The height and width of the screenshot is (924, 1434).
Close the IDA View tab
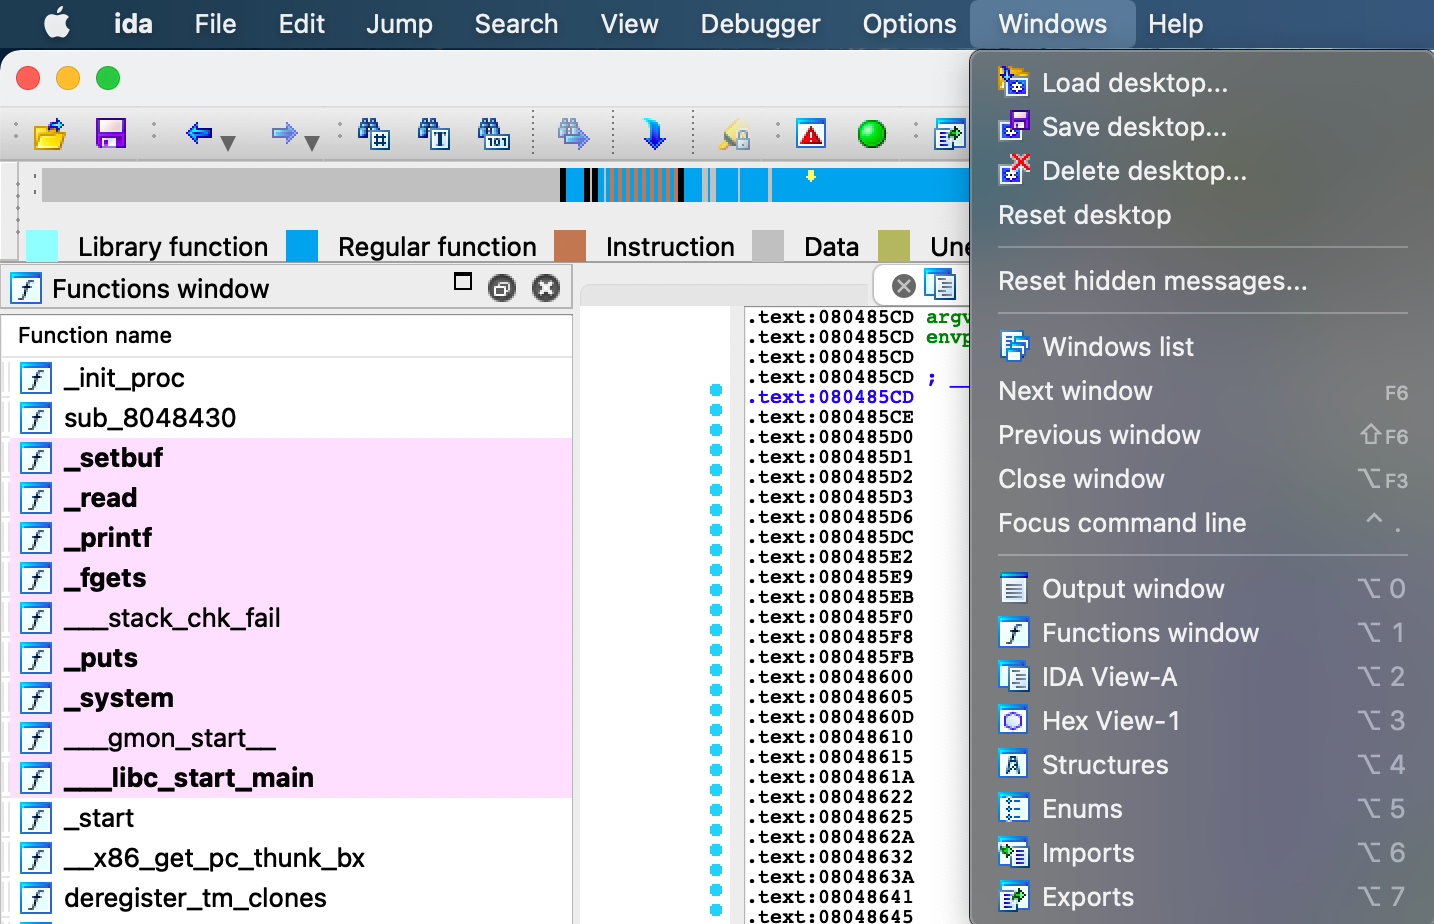pyautogui.click(x=904, y=286)
